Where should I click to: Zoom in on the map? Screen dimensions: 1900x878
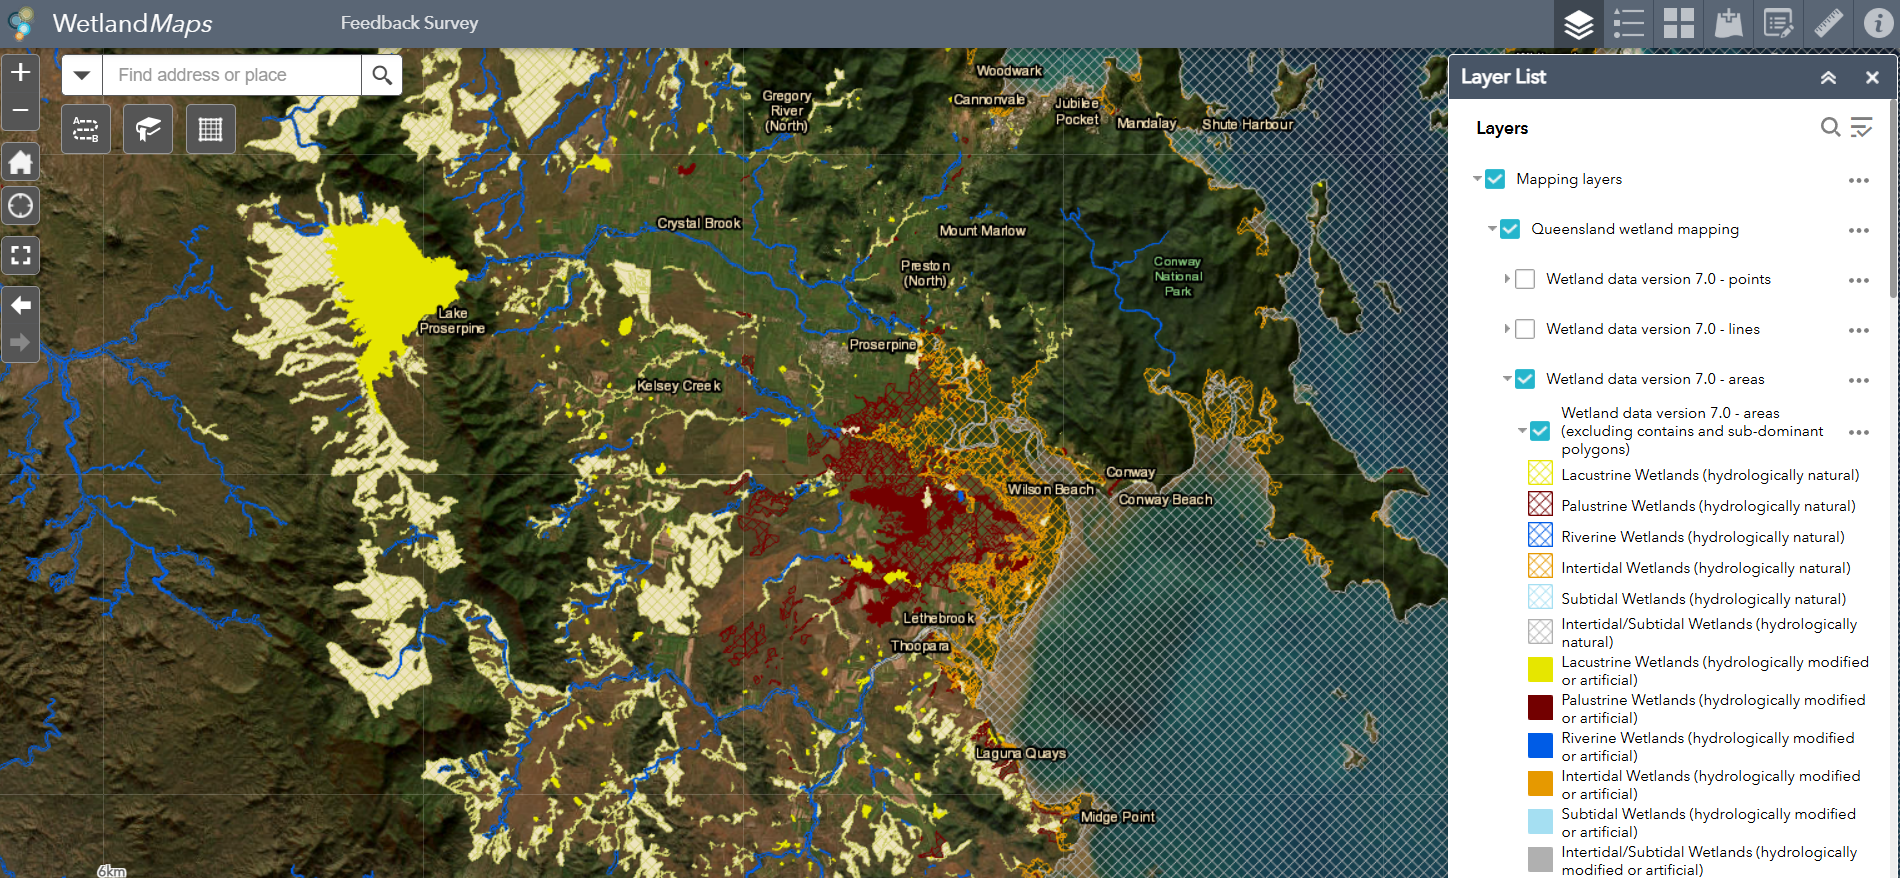[x=21, y=73]
